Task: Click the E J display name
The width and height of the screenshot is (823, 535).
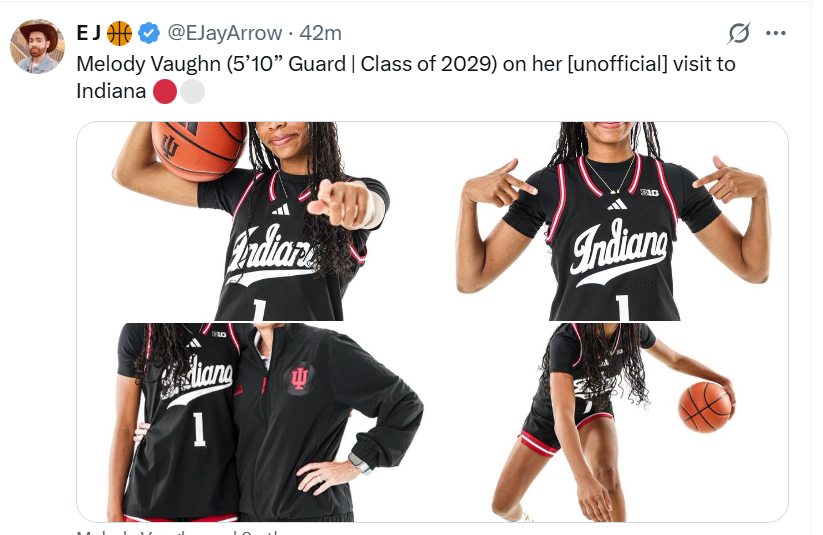Action: point(89,33)
